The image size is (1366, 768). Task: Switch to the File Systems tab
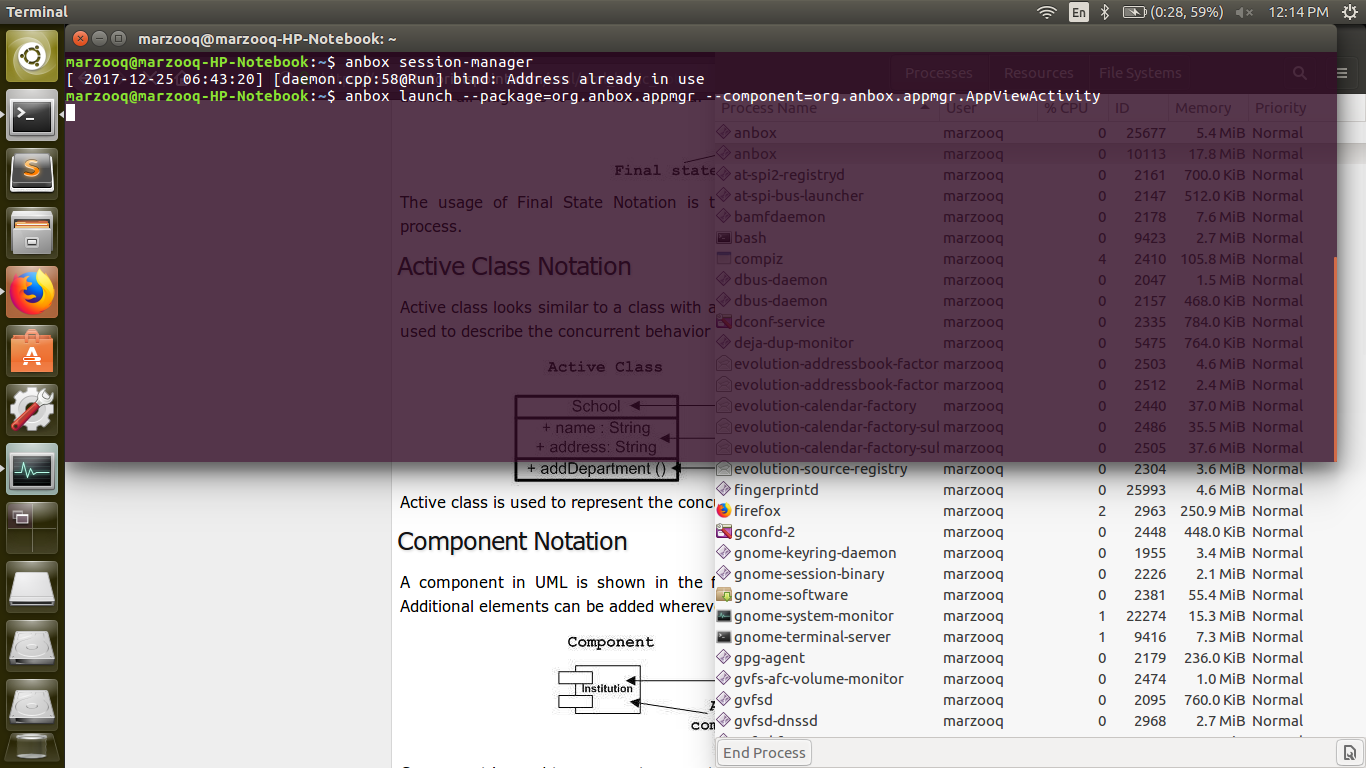pyautogui.click(x=1139, y=72)
